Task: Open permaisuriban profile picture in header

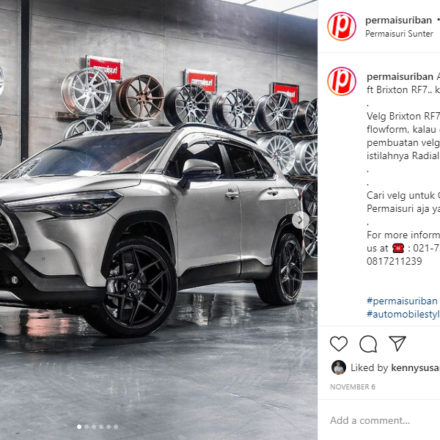Action: tap(342, 26)
